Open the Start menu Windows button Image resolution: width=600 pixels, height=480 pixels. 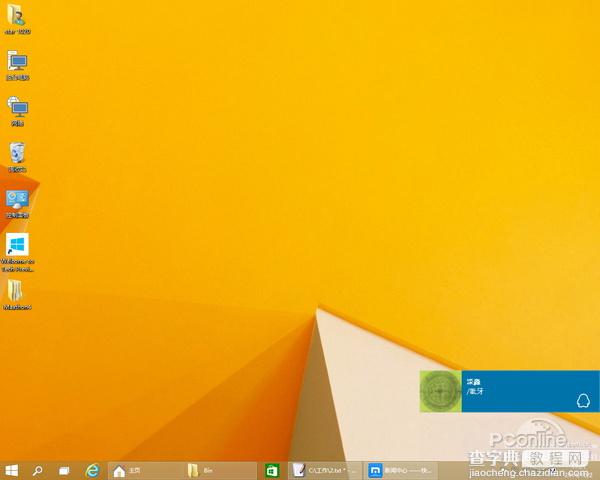[x=11, y=470]
